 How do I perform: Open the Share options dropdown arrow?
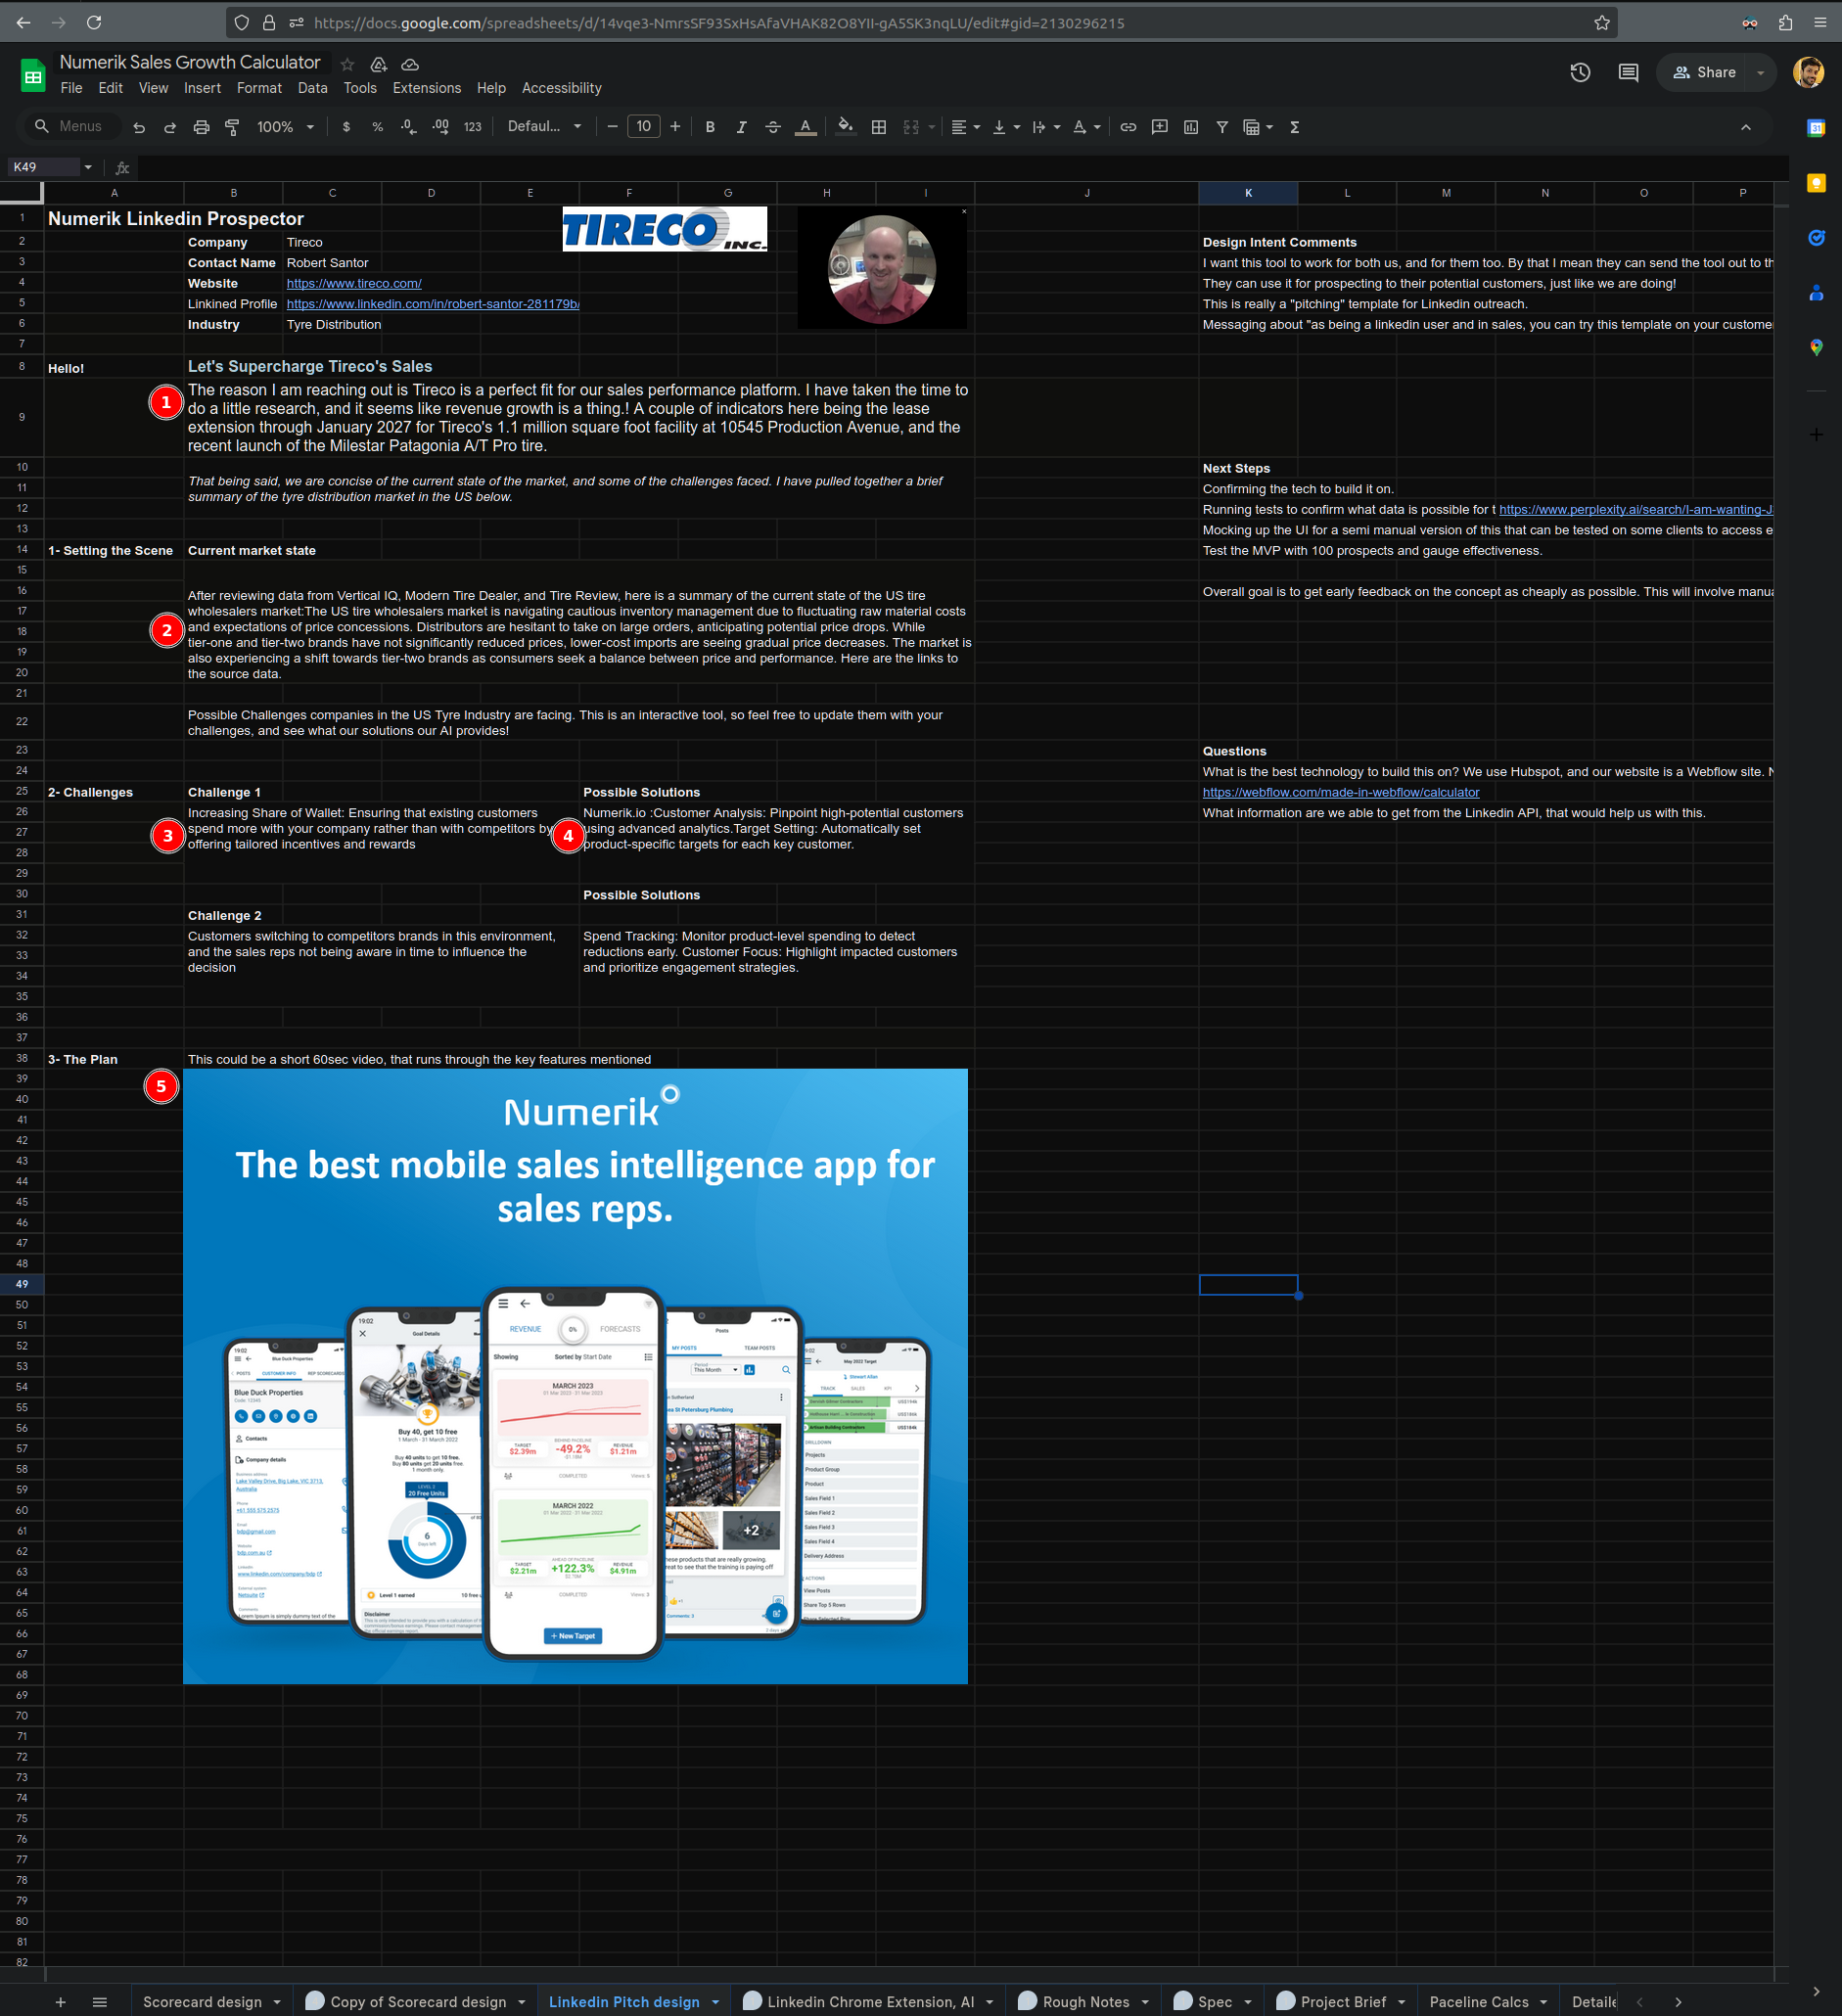point(1761,72)
